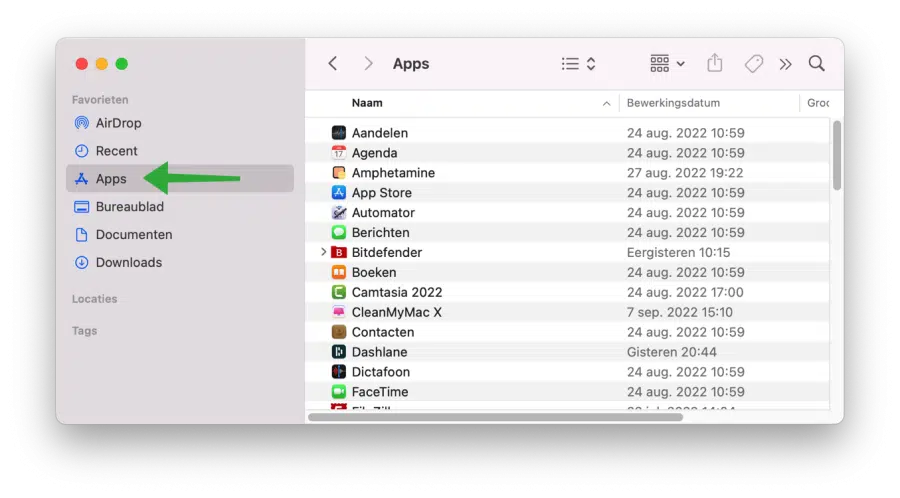Image resolution: width=900 pixels, height=498 pixels.
Task: Click the Bitdefender red B icon
Action: (339, 252)
